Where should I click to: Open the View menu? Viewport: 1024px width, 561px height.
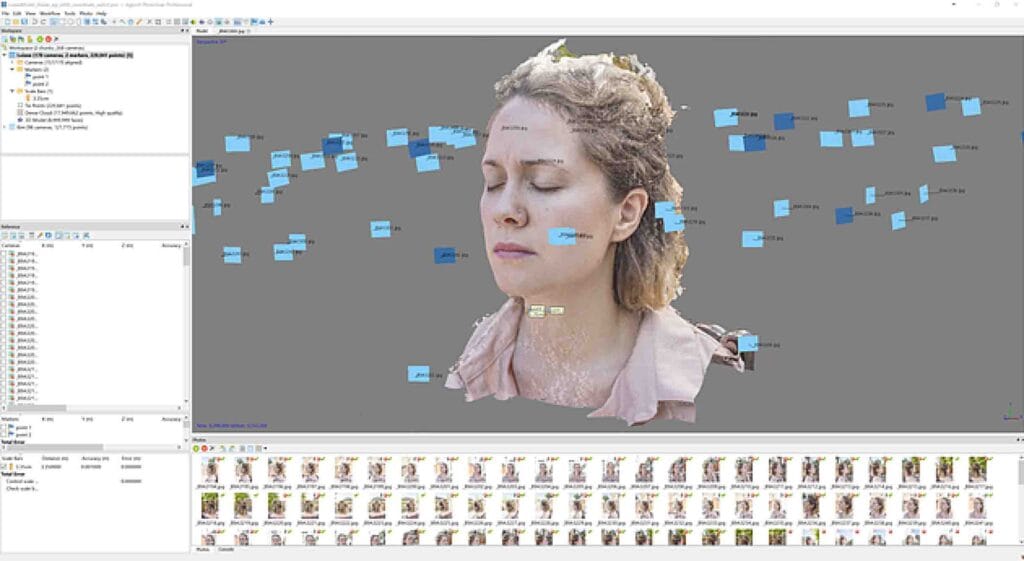point(30,13)
